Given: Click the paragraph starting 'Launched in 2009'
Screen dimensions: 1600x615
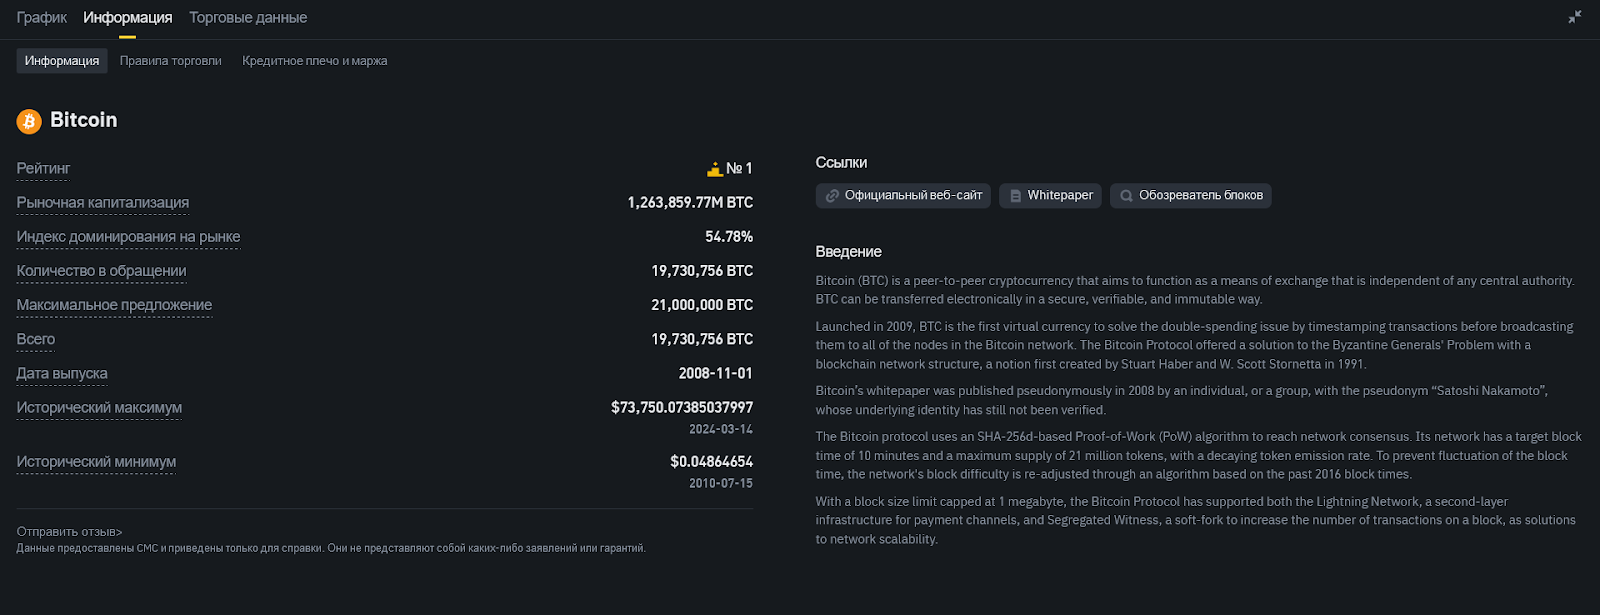Looking at the screenshot, I should click(x=1194, y=345).
